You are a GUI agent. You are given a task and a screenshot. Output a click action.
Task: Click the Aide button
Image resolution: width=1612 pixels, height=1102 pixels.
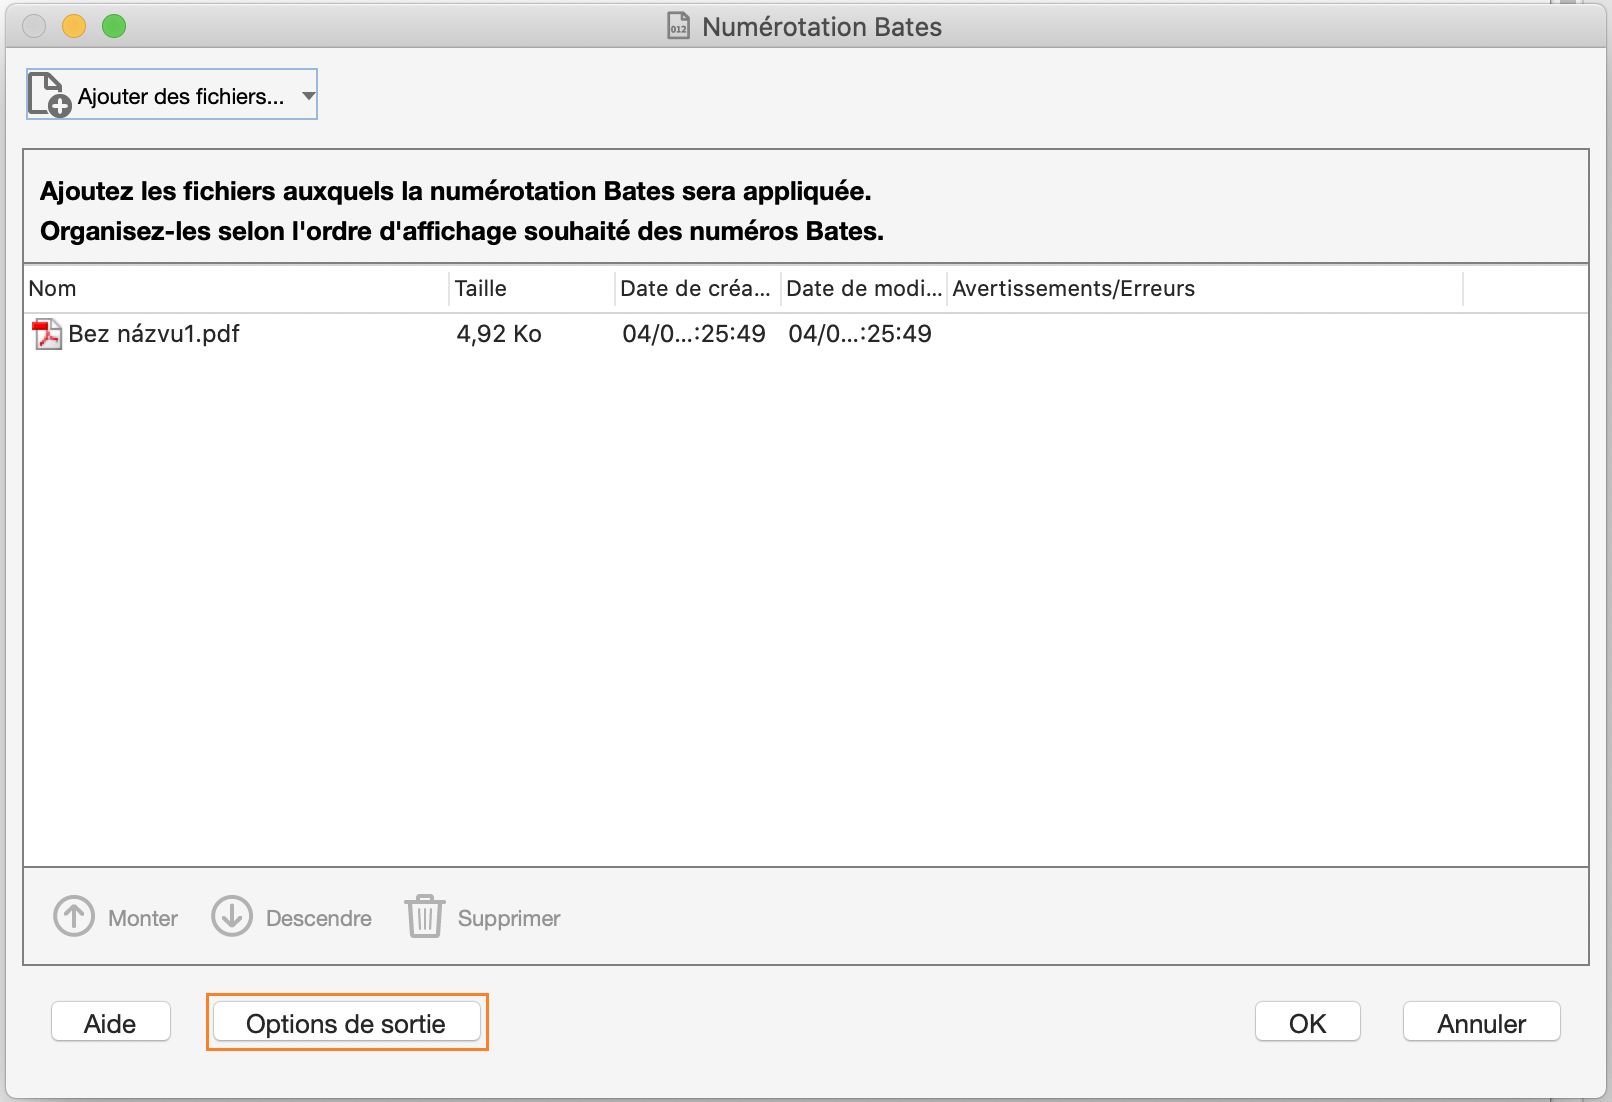pyautogui.click(x=110, y=1023)
